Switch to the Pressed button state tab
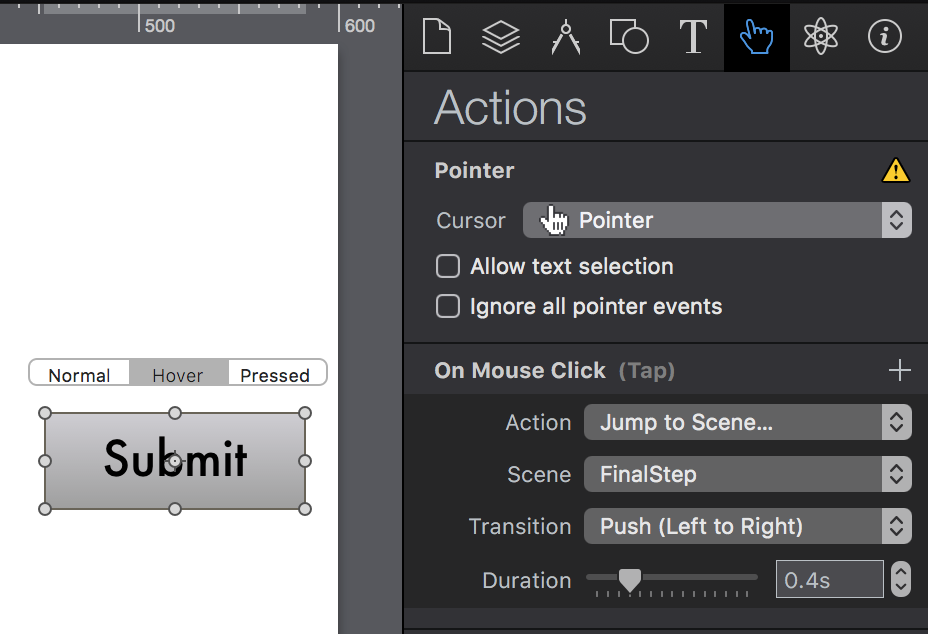 (275, 375)
